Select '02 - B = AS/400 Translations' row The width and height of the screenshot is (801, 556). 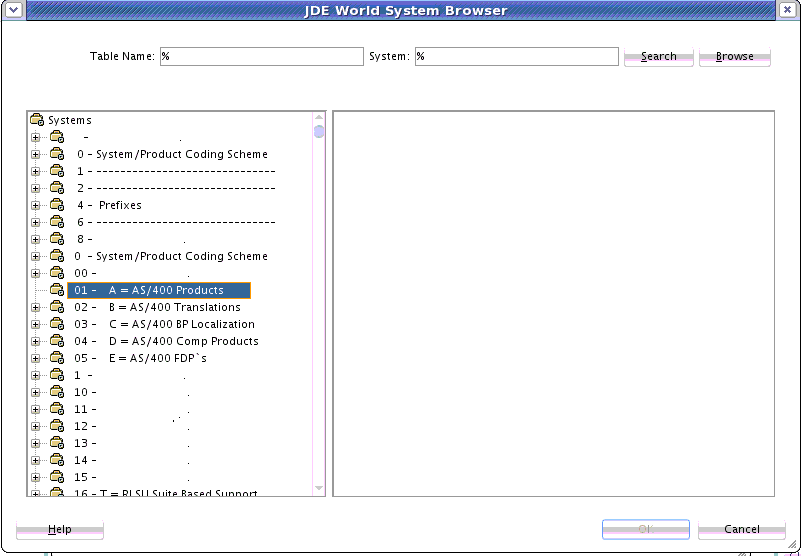click(x=157, y=307)
